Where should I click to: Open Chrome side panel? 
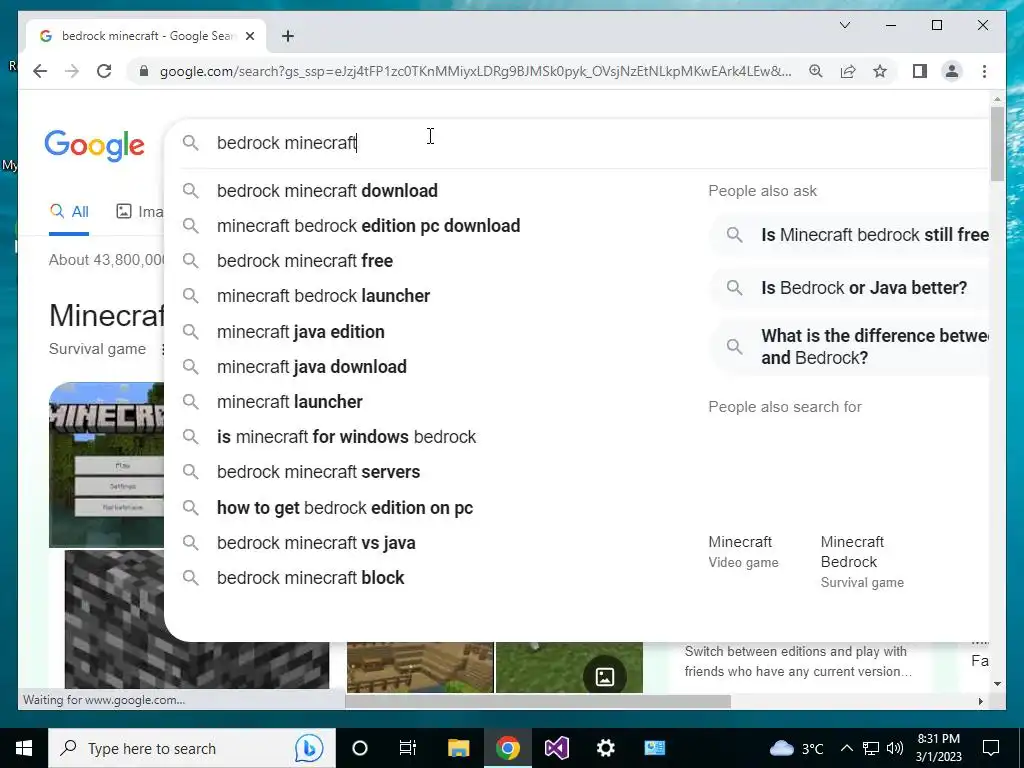[920, 71]
